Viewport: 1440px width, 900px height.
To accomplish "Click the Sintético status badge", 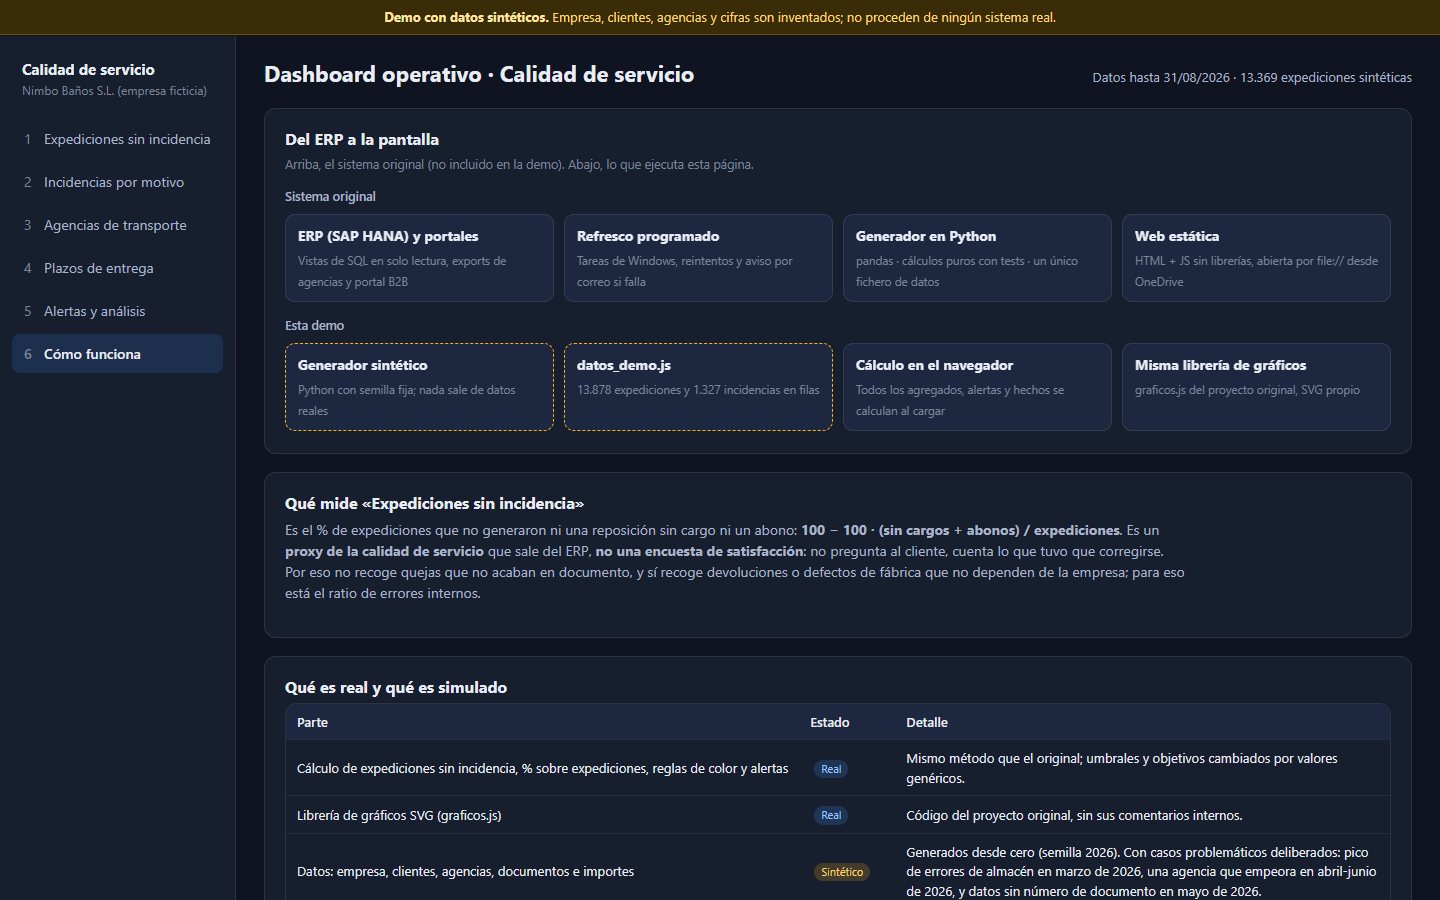I will point(842,872).
